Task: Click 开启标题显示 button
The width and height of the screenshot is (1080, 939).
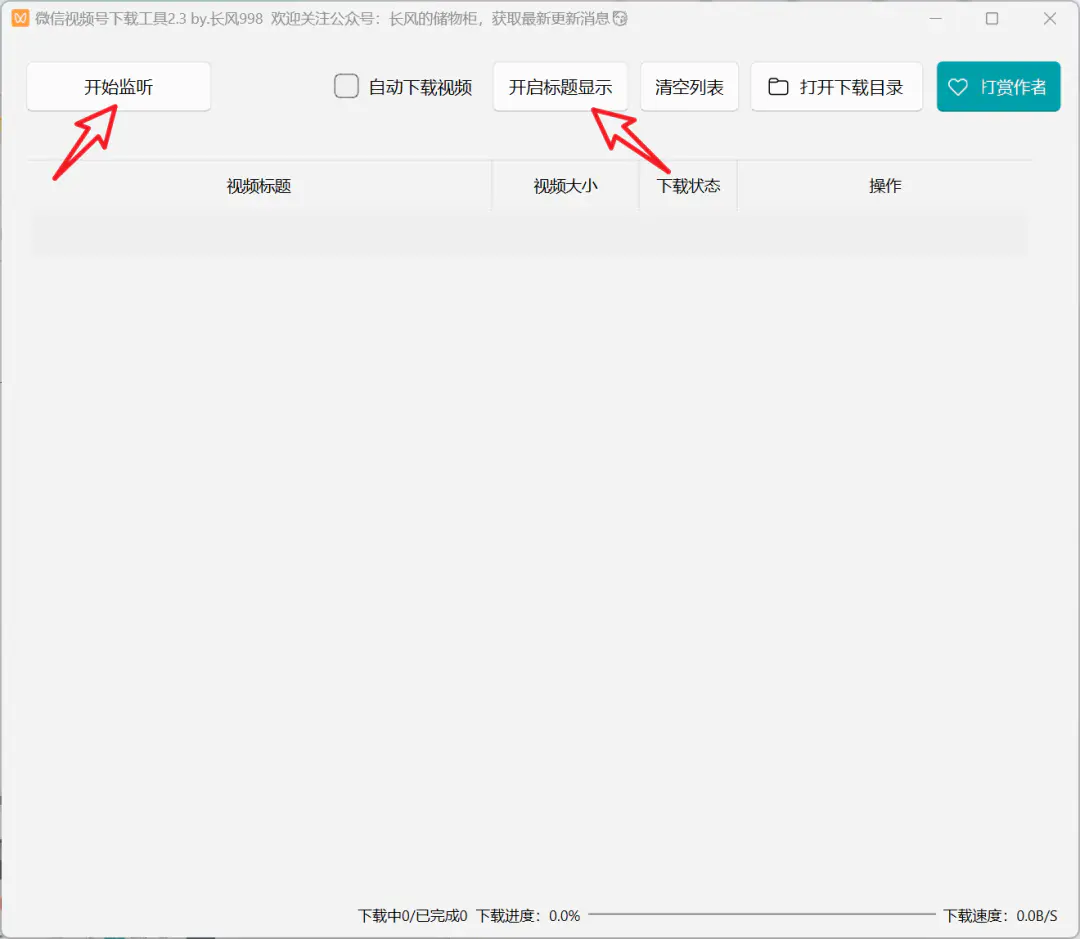Action: tap(560, 87)
